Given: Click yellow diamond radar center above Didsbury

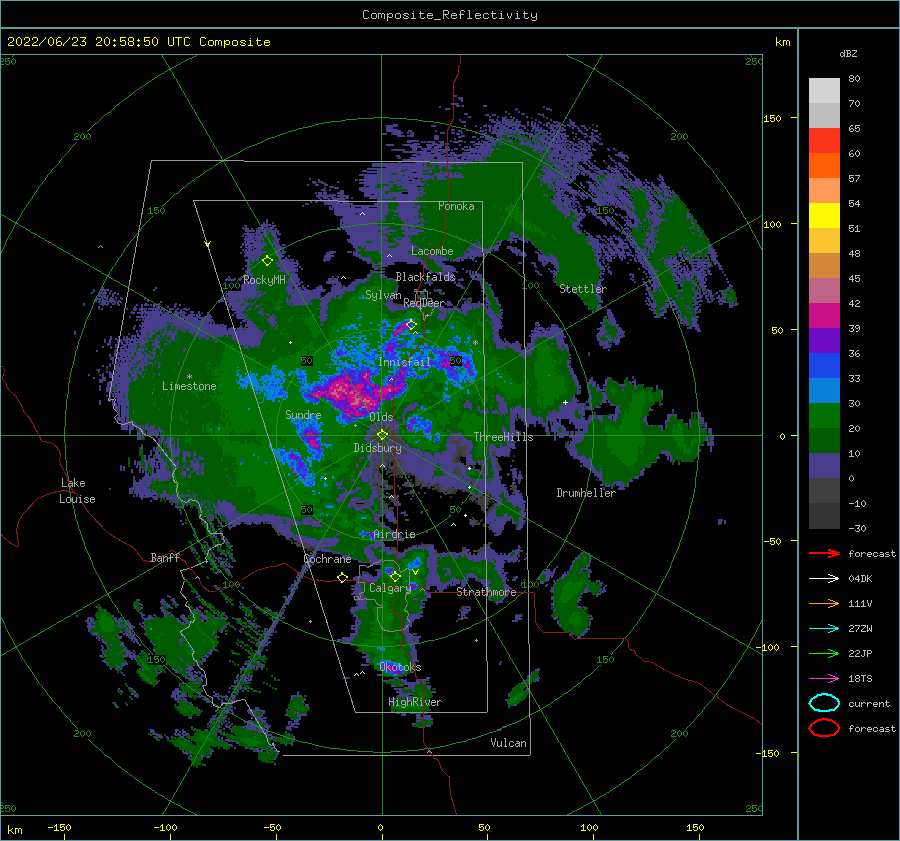Looking at the screenshot, I should tap(382, 435).
